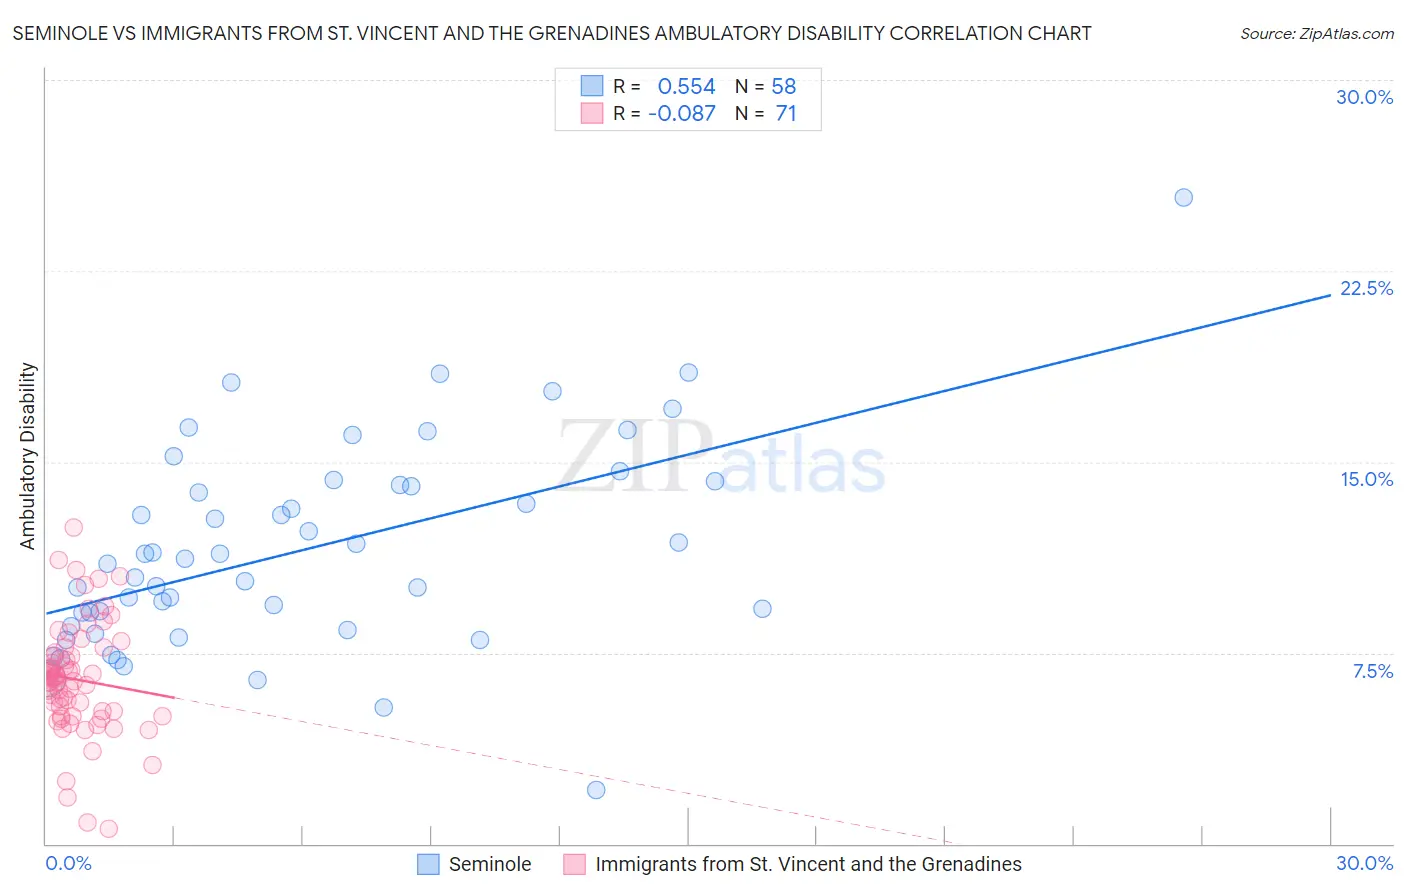Click the 22.5% y-axis tick label
Image resolution: width=1406 pixels, height=892 pixels.
point(1366,288)
